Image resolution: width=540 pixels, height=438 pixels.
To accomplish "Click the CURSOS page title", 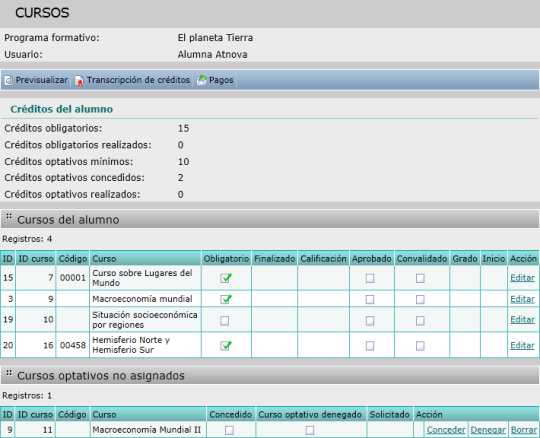I will pyautogui.click(x=42, y=13).
